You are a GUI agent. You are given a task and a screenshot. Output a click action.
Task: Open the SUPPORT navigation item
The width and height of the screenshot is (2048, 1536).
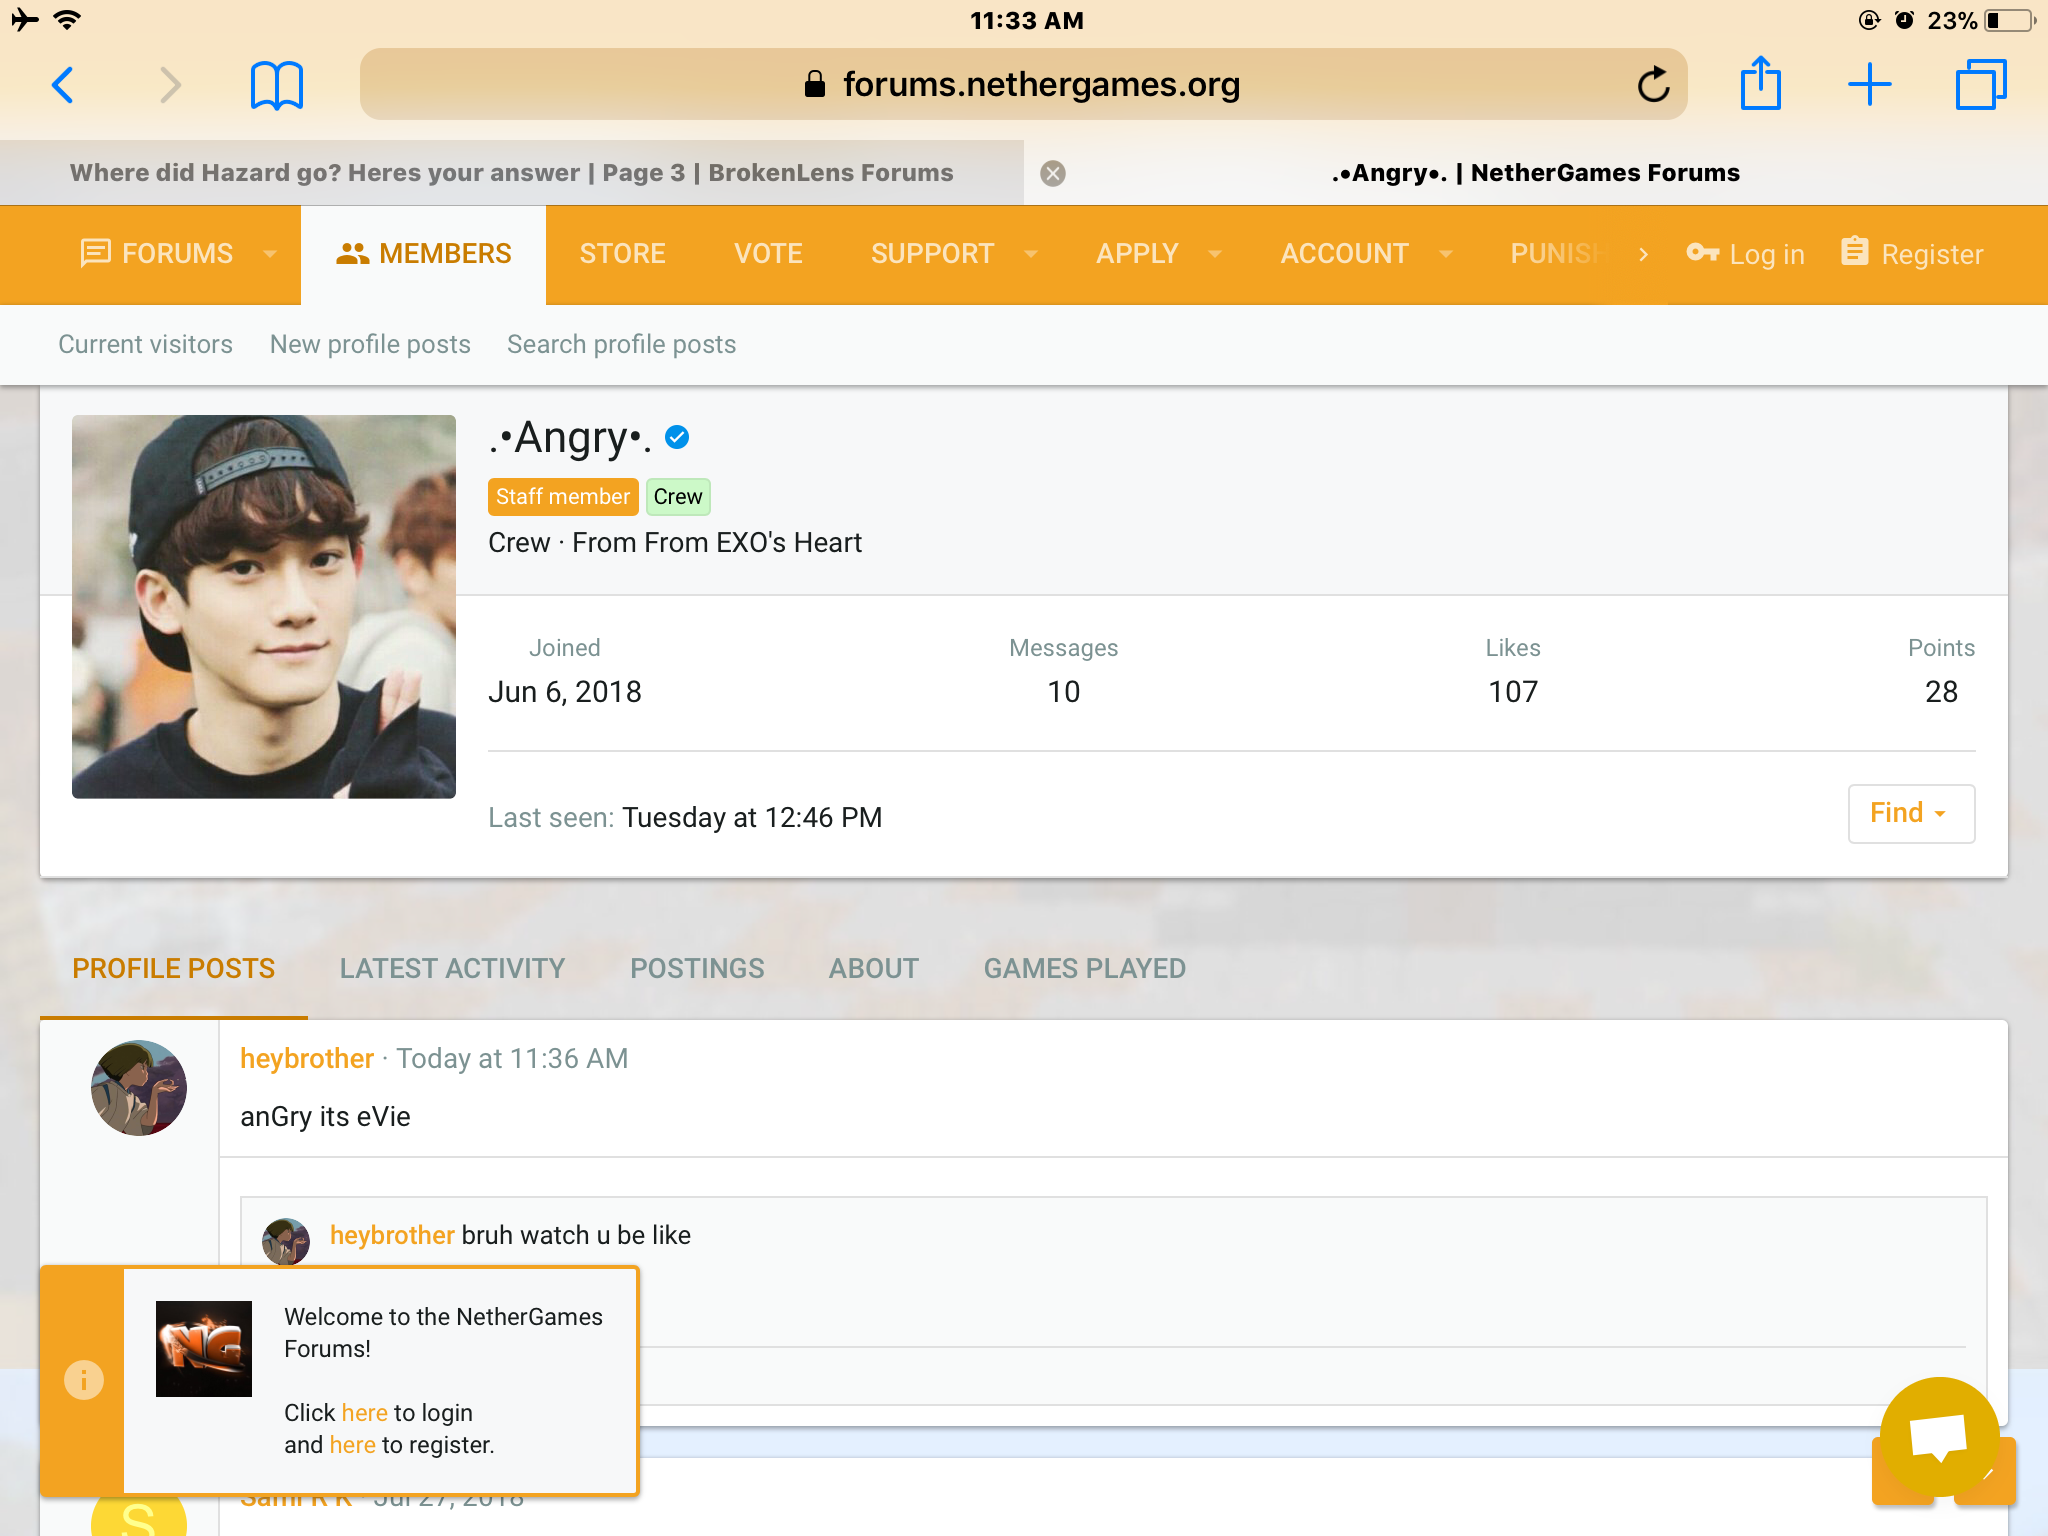point(933,254)
